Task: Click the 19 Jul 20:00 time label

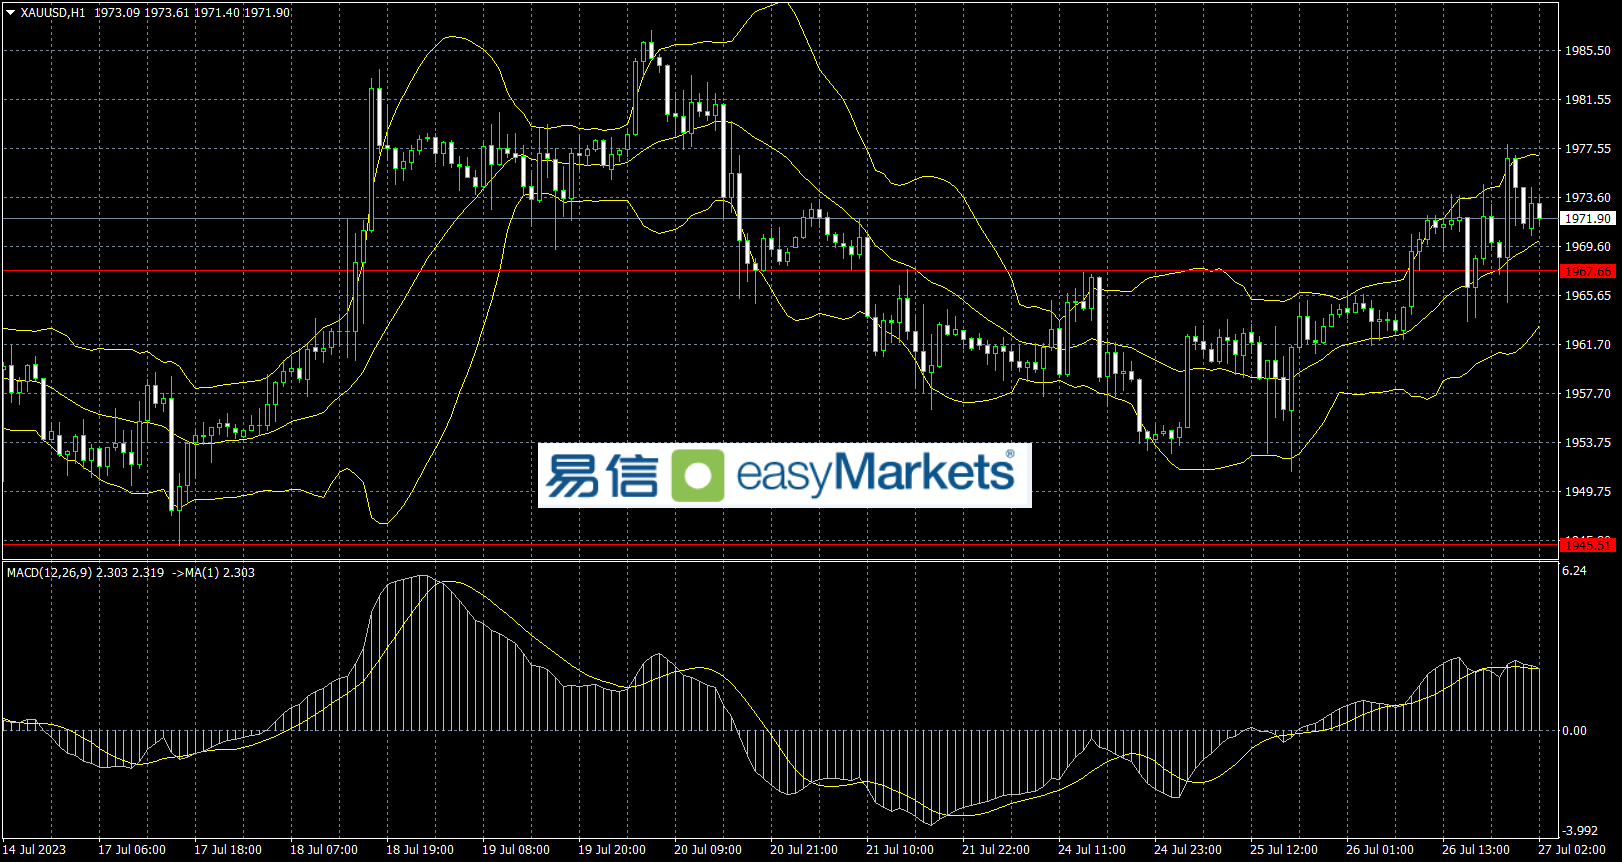Action: click(x=612, y=850)
